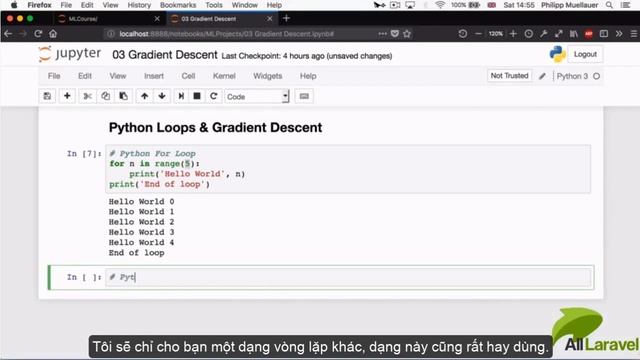Image resolution: width=640 pixels, height=360 pixels.
Task: Open the Jupyter Help menu
Action: pyautogui.click(x=308, y=76)
